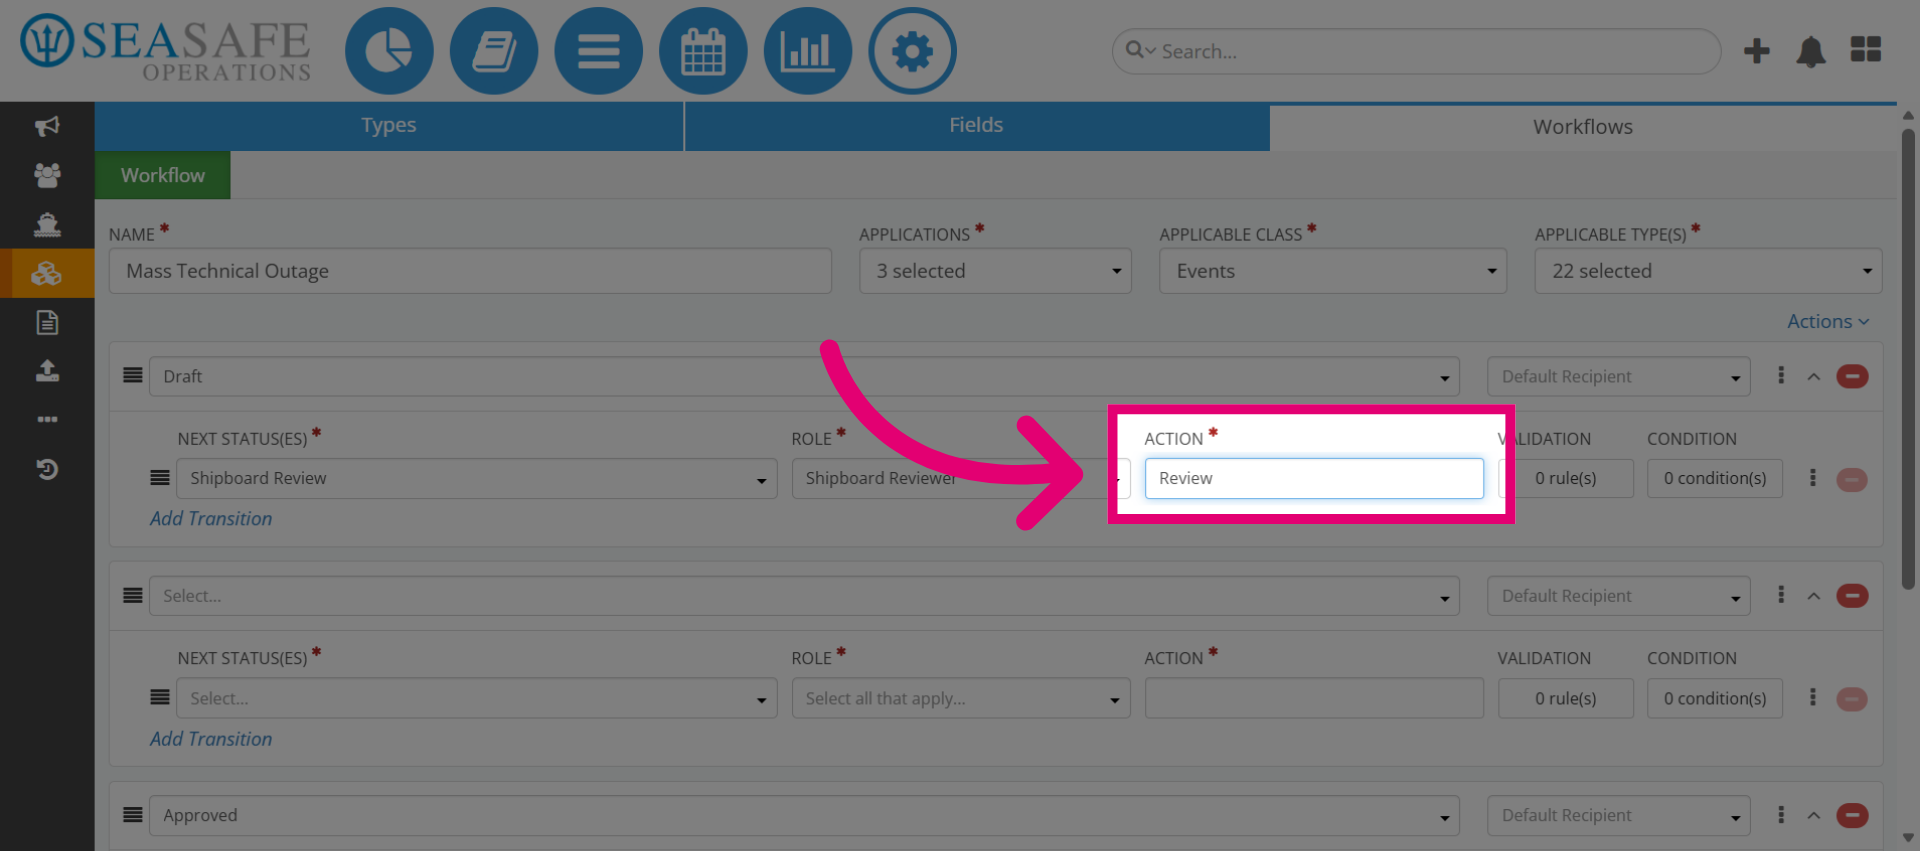Click the megaphone sidebar icon
Viewport: 1920px width, 851px height.
(x=47, y=126)
